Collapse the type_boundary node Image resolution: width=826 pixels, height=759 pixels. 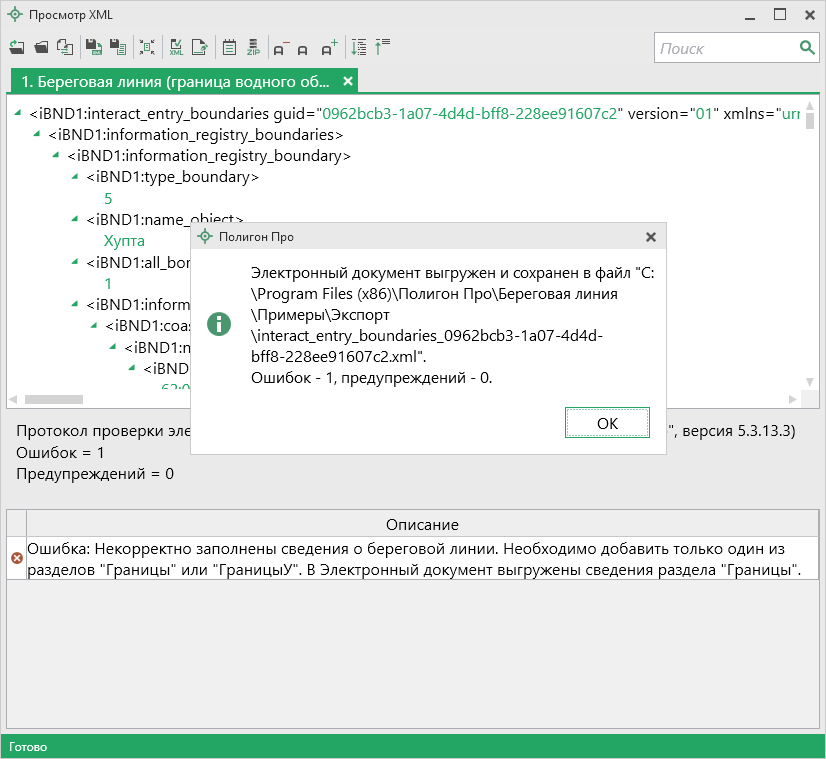[76, 177]
